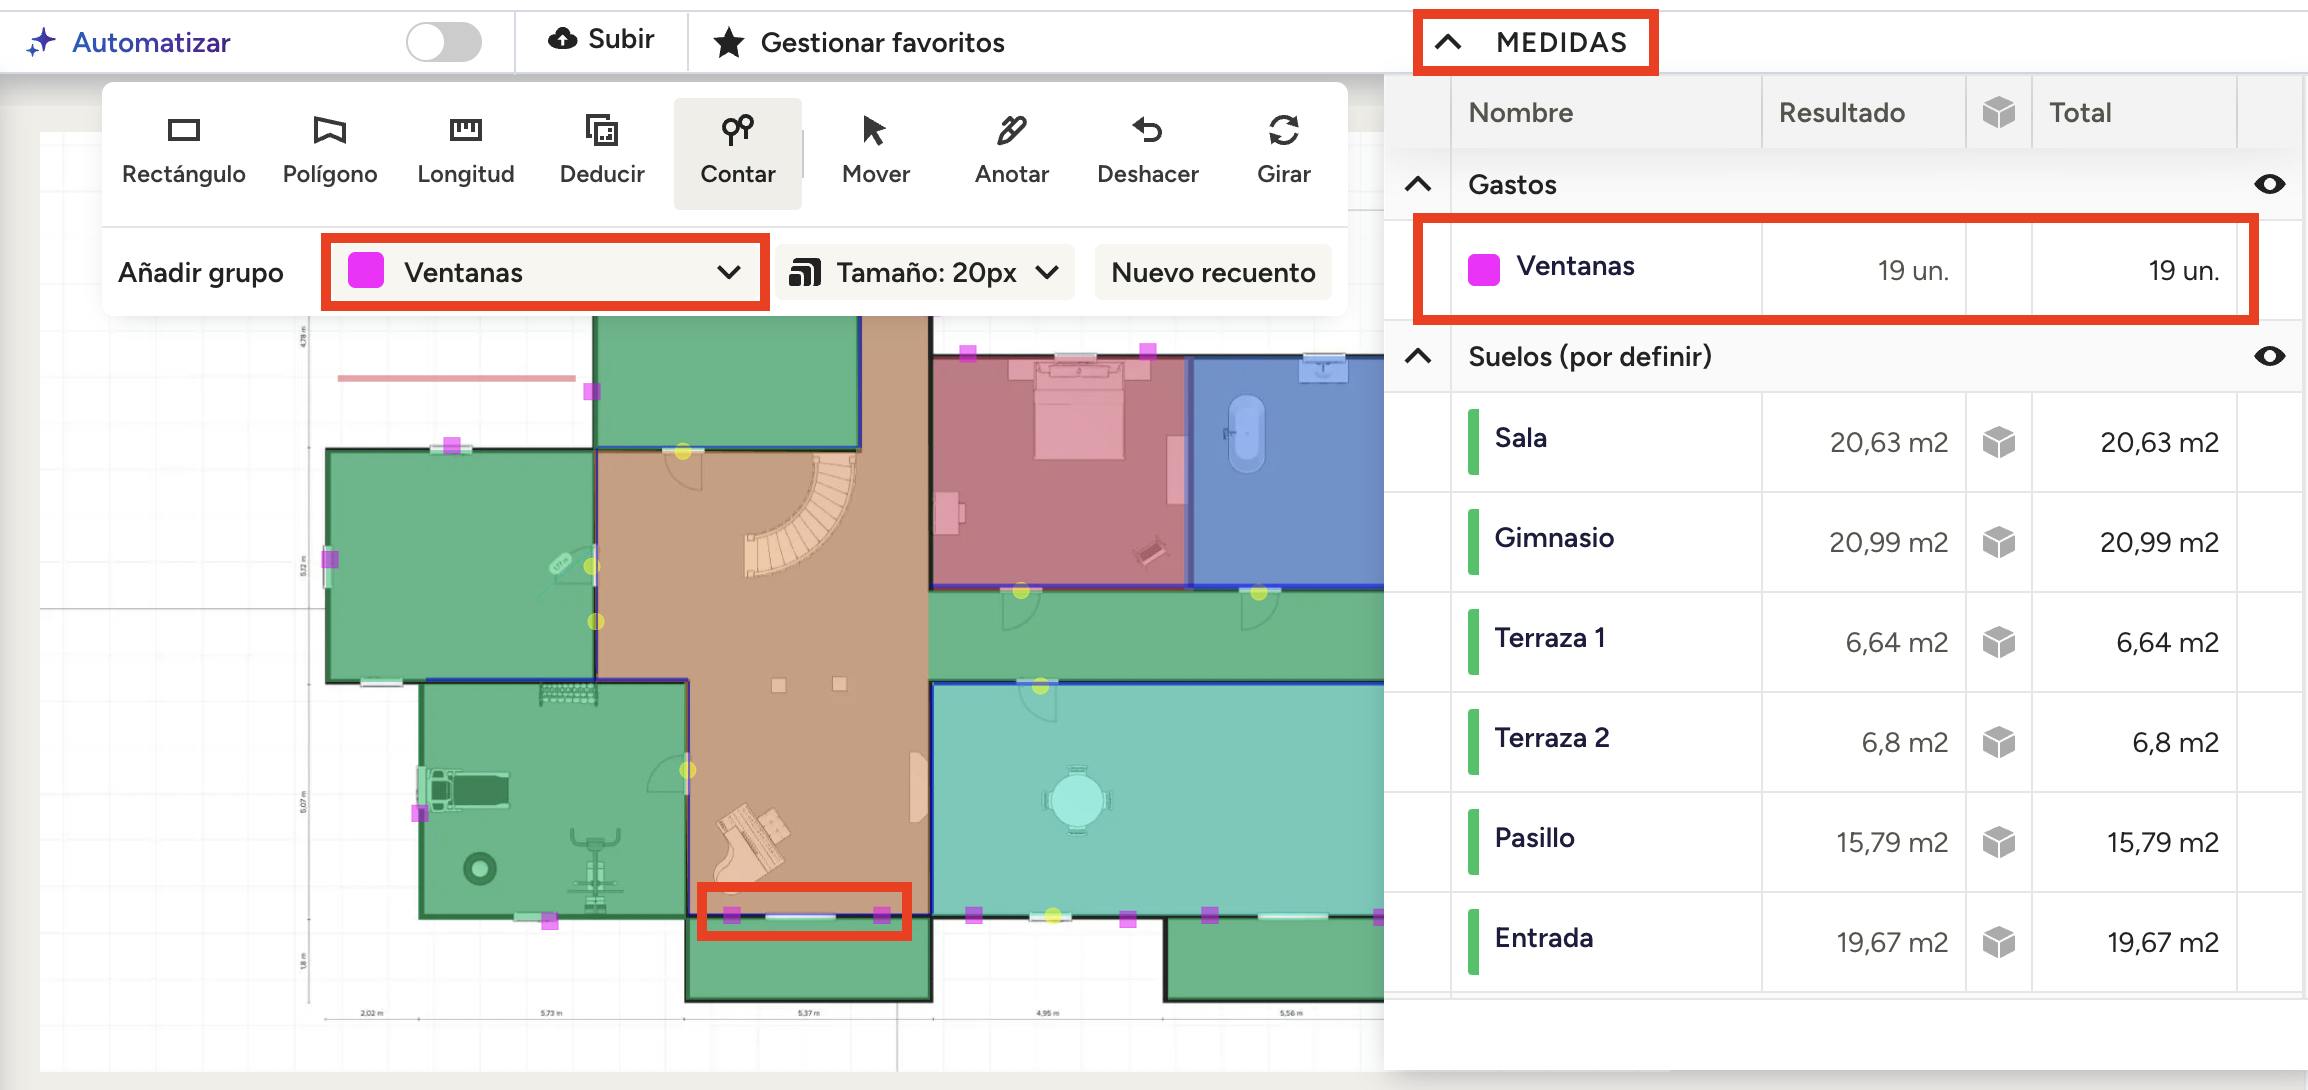Collapse the Gastos group chevron

pos(1418,184)
